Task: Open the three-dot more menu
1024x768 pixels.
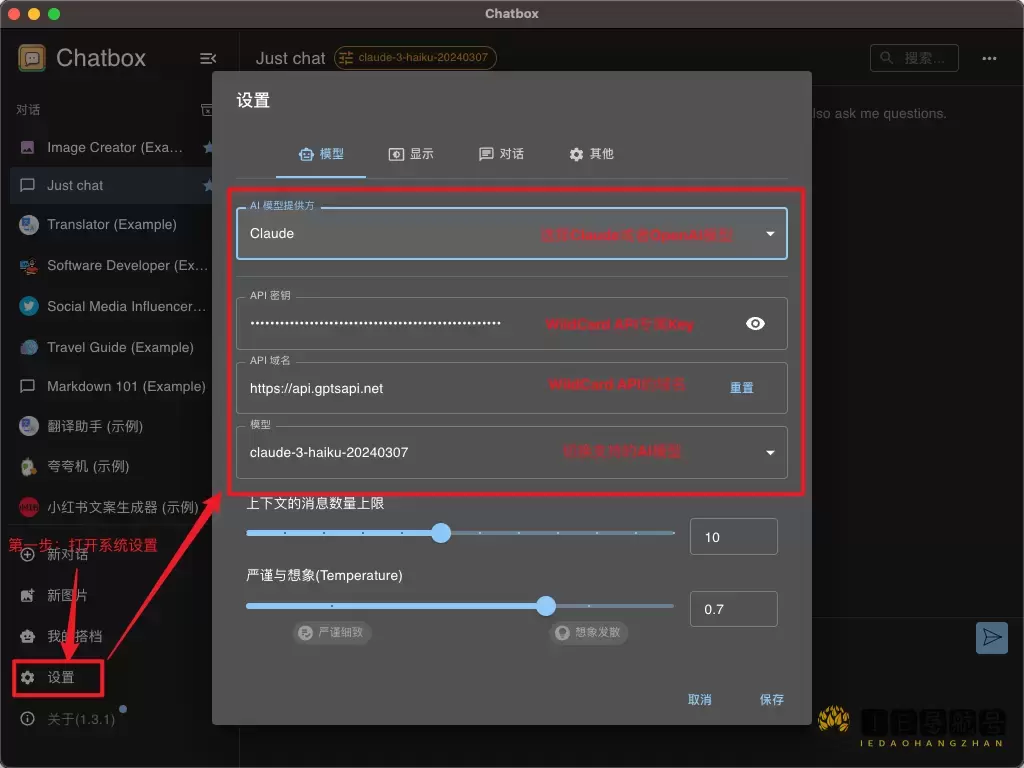Action: click(x=989, y=59)
